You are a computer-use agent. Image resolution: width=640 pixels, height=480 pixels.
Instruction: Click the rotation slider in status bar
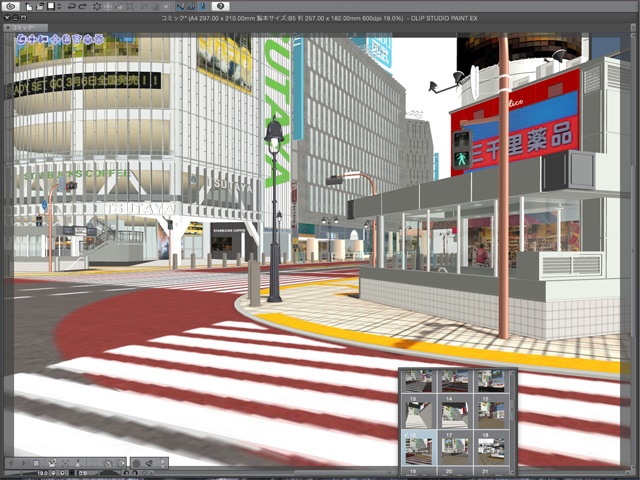110,473
